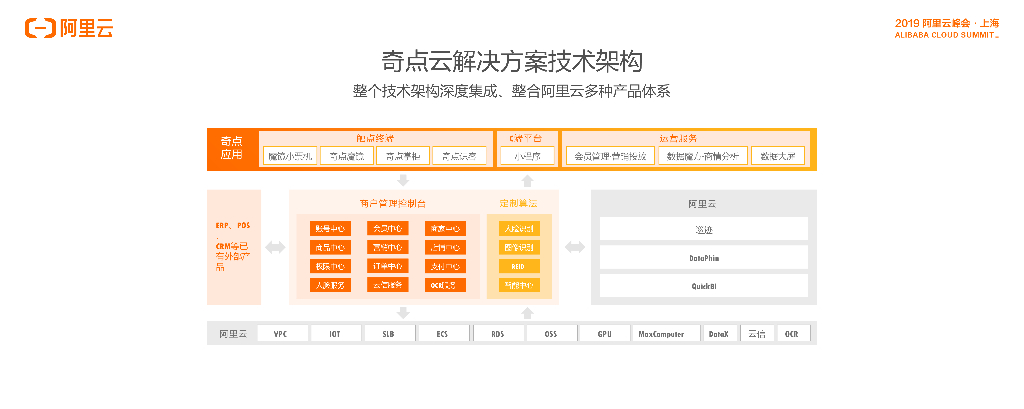
Task: Click the 会员中心 orange box
Action: click(388, 229)
